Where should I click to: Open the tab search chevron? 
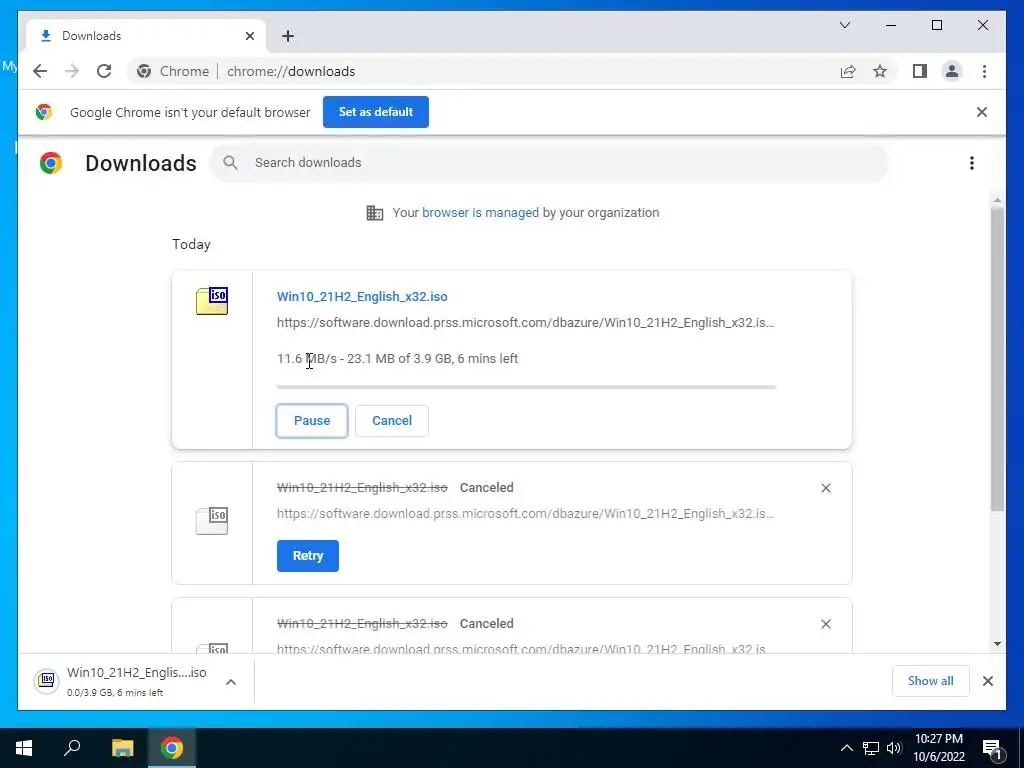pyautogui.click(x=845, y=25)
